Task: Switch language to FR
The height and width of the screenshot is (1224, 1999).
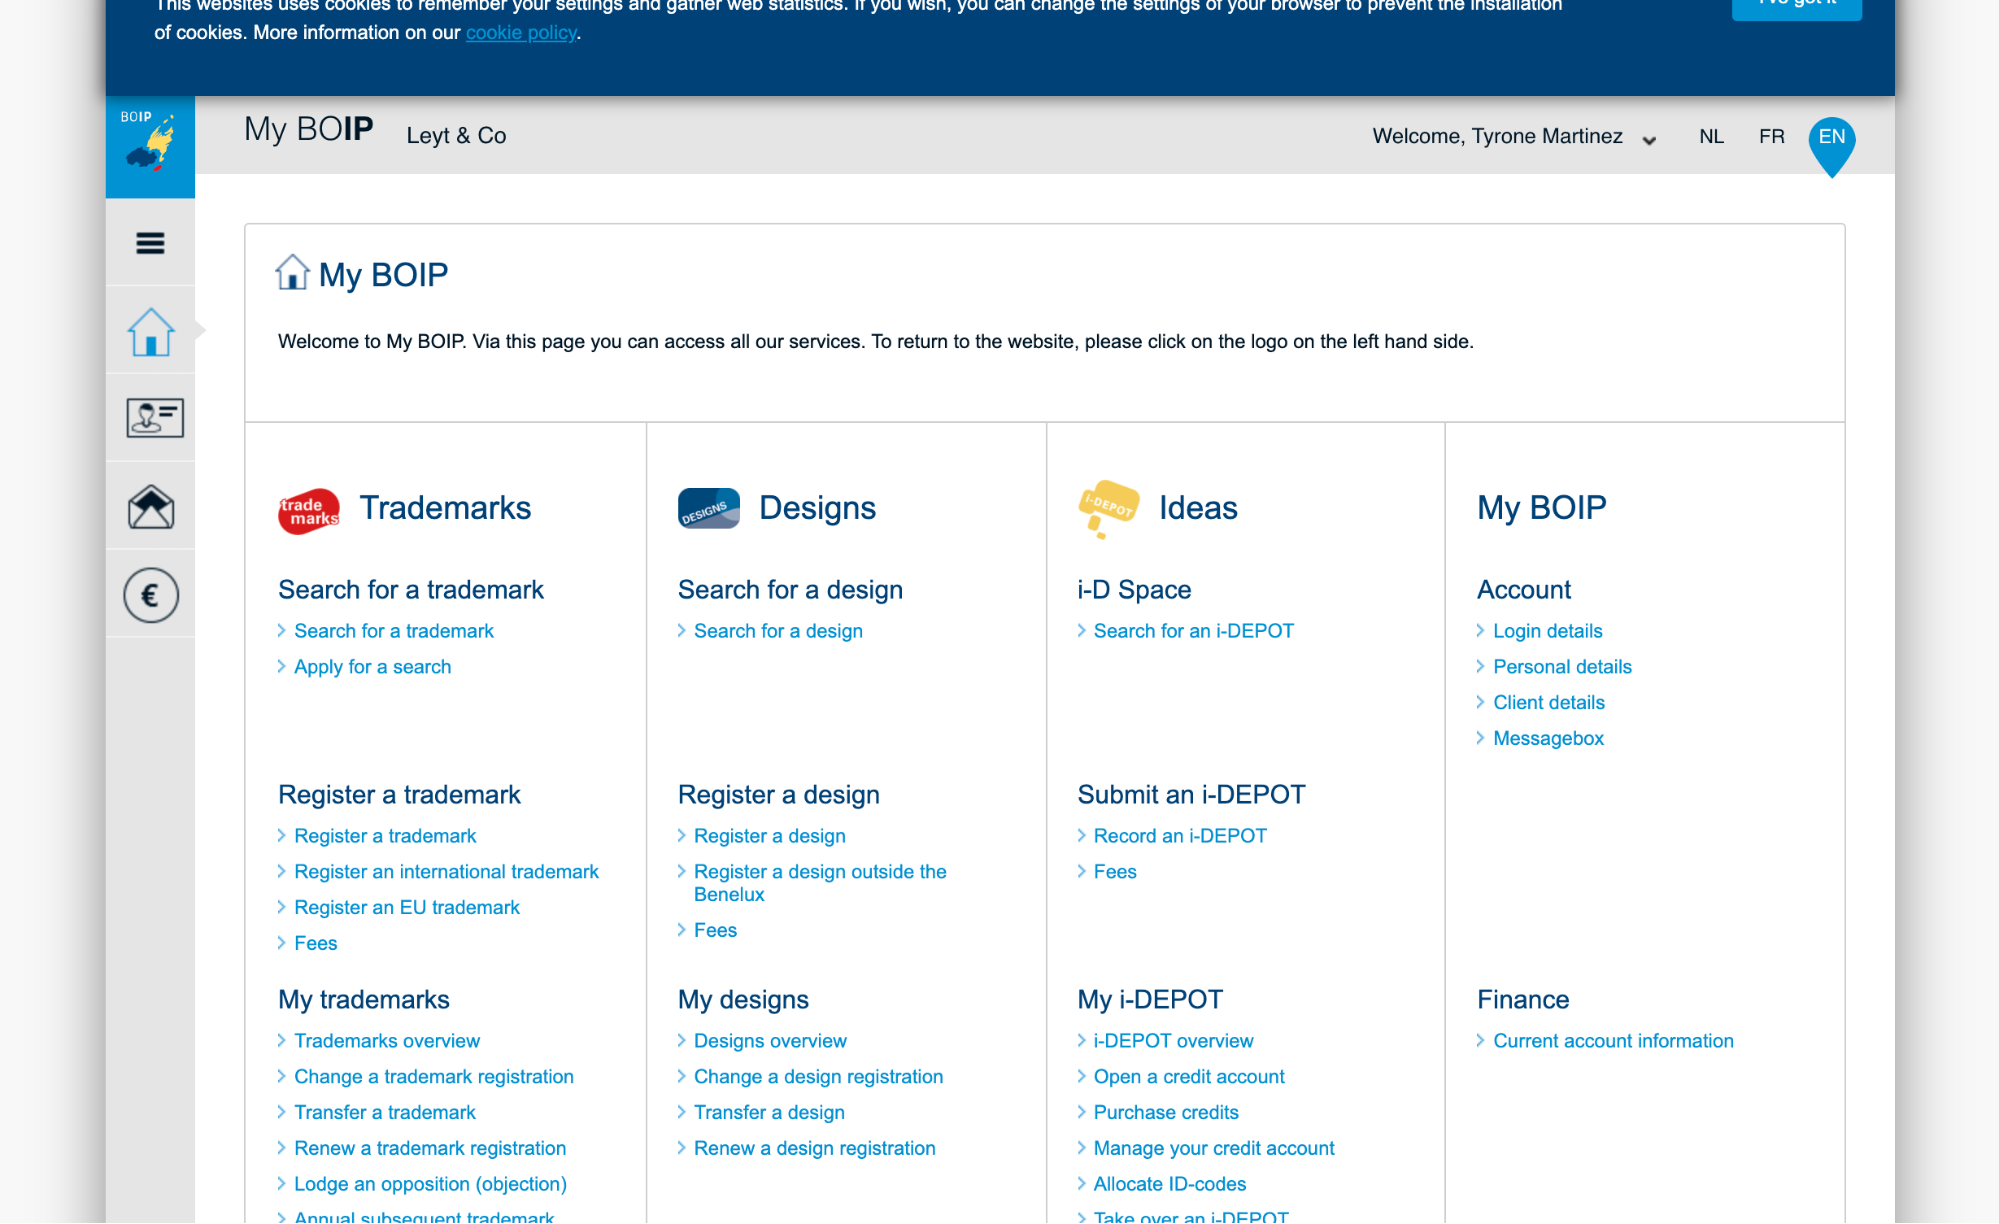Action: (1771, 137)
